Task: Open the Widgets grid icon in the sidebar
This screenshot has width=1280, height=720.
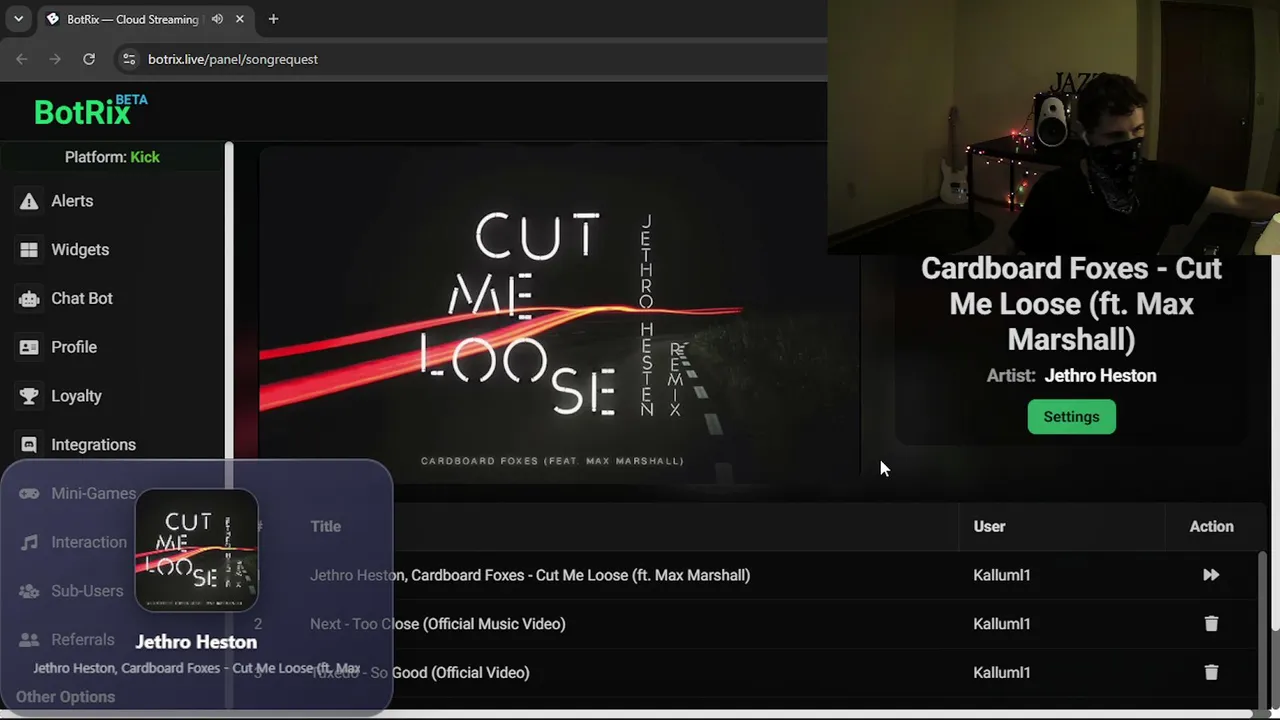Action: point(29,250)
